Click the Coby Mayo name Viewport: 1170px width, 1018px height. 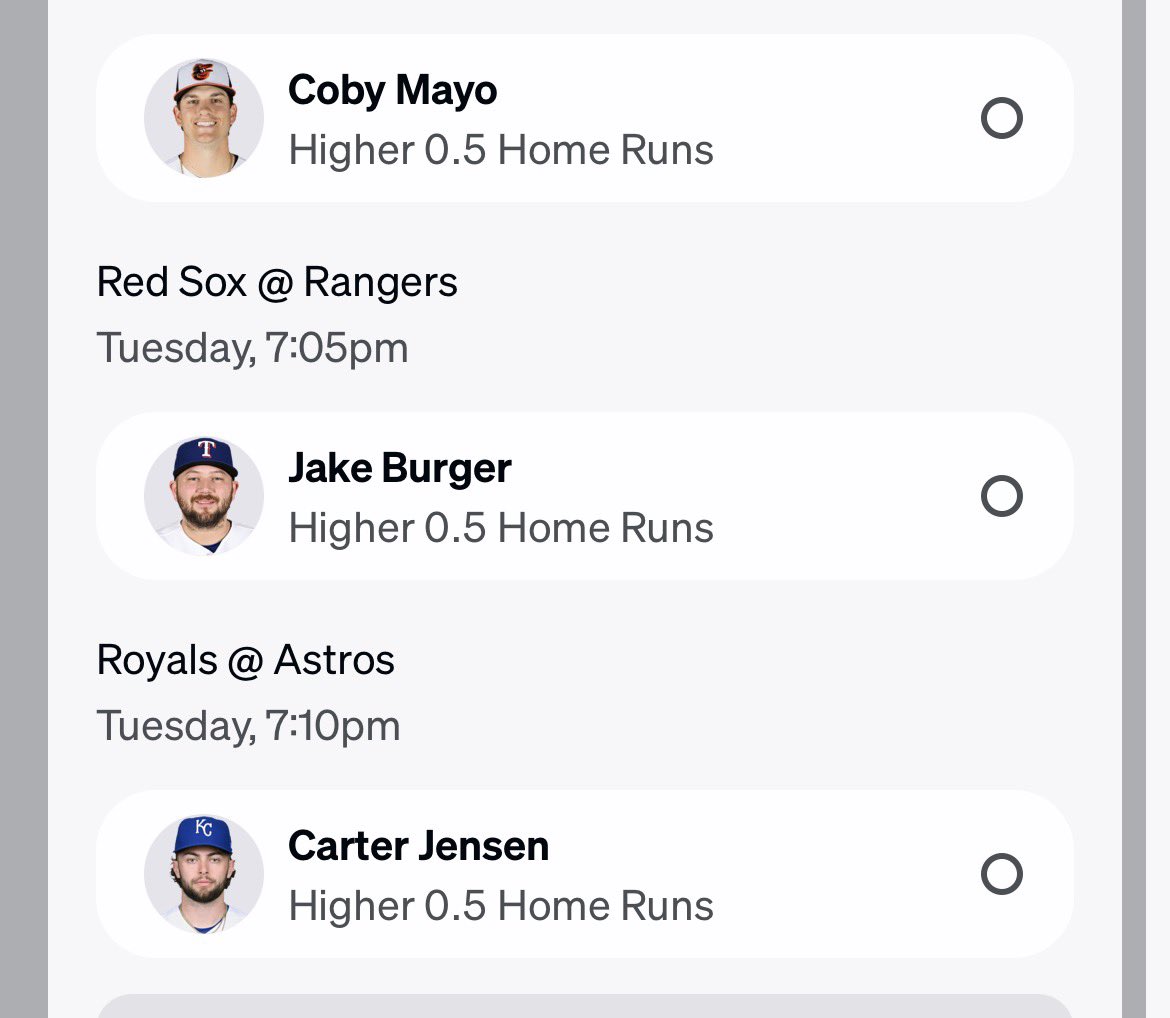click(392, 90)
